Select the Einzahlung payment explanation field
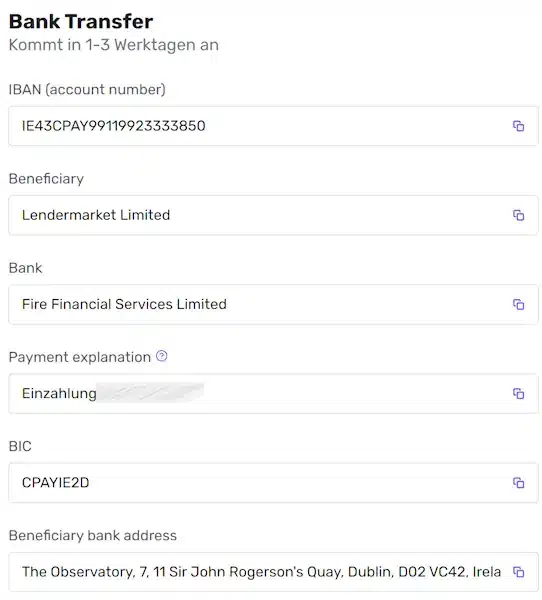This screenshot has width=542, height=600. click(273, 393)
